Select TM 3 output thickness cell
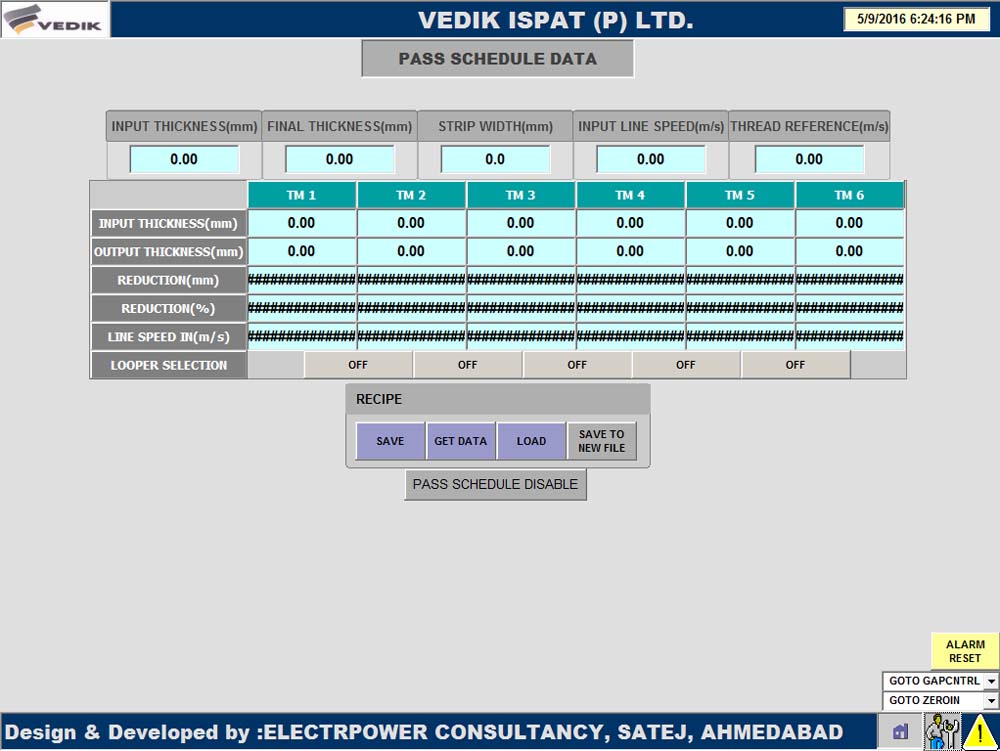 point(520,251)
